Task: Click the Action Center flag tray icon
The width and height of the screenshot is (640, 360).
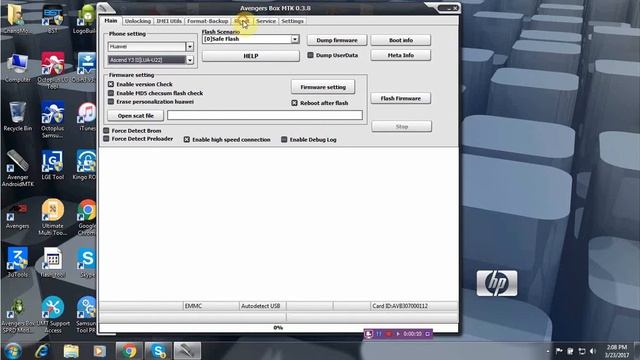Action: [x=559, y=351]
